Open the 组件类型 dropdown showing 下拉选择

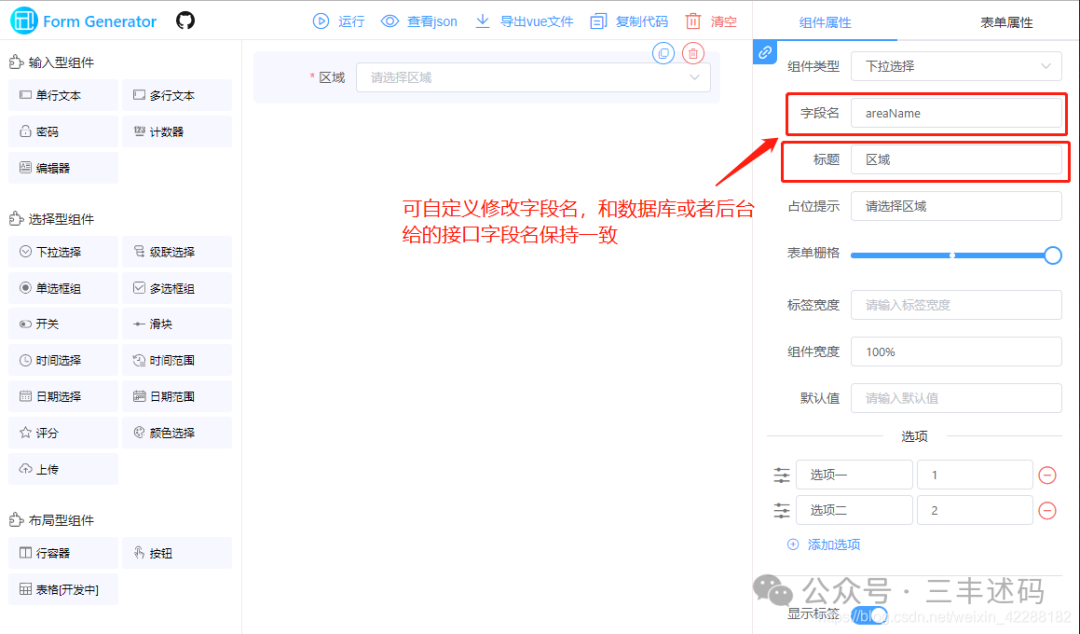(x=956, y=66)
